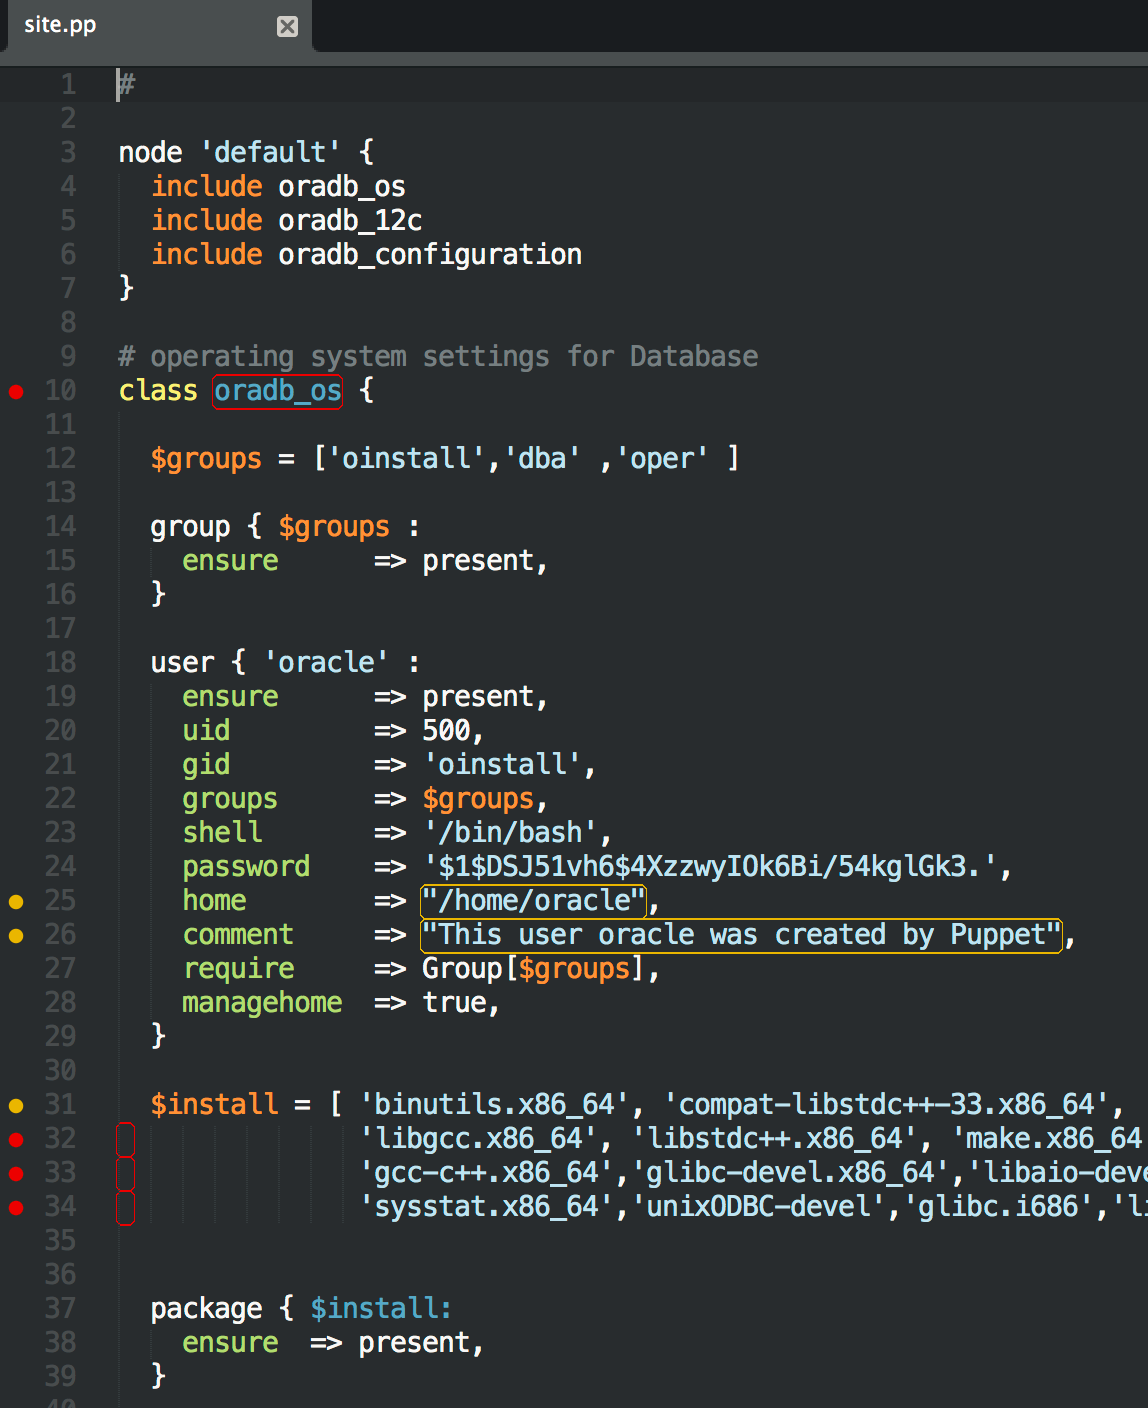
Task: Click the red-outlined whitespace box on line 32
Action: pos(126,1139)
